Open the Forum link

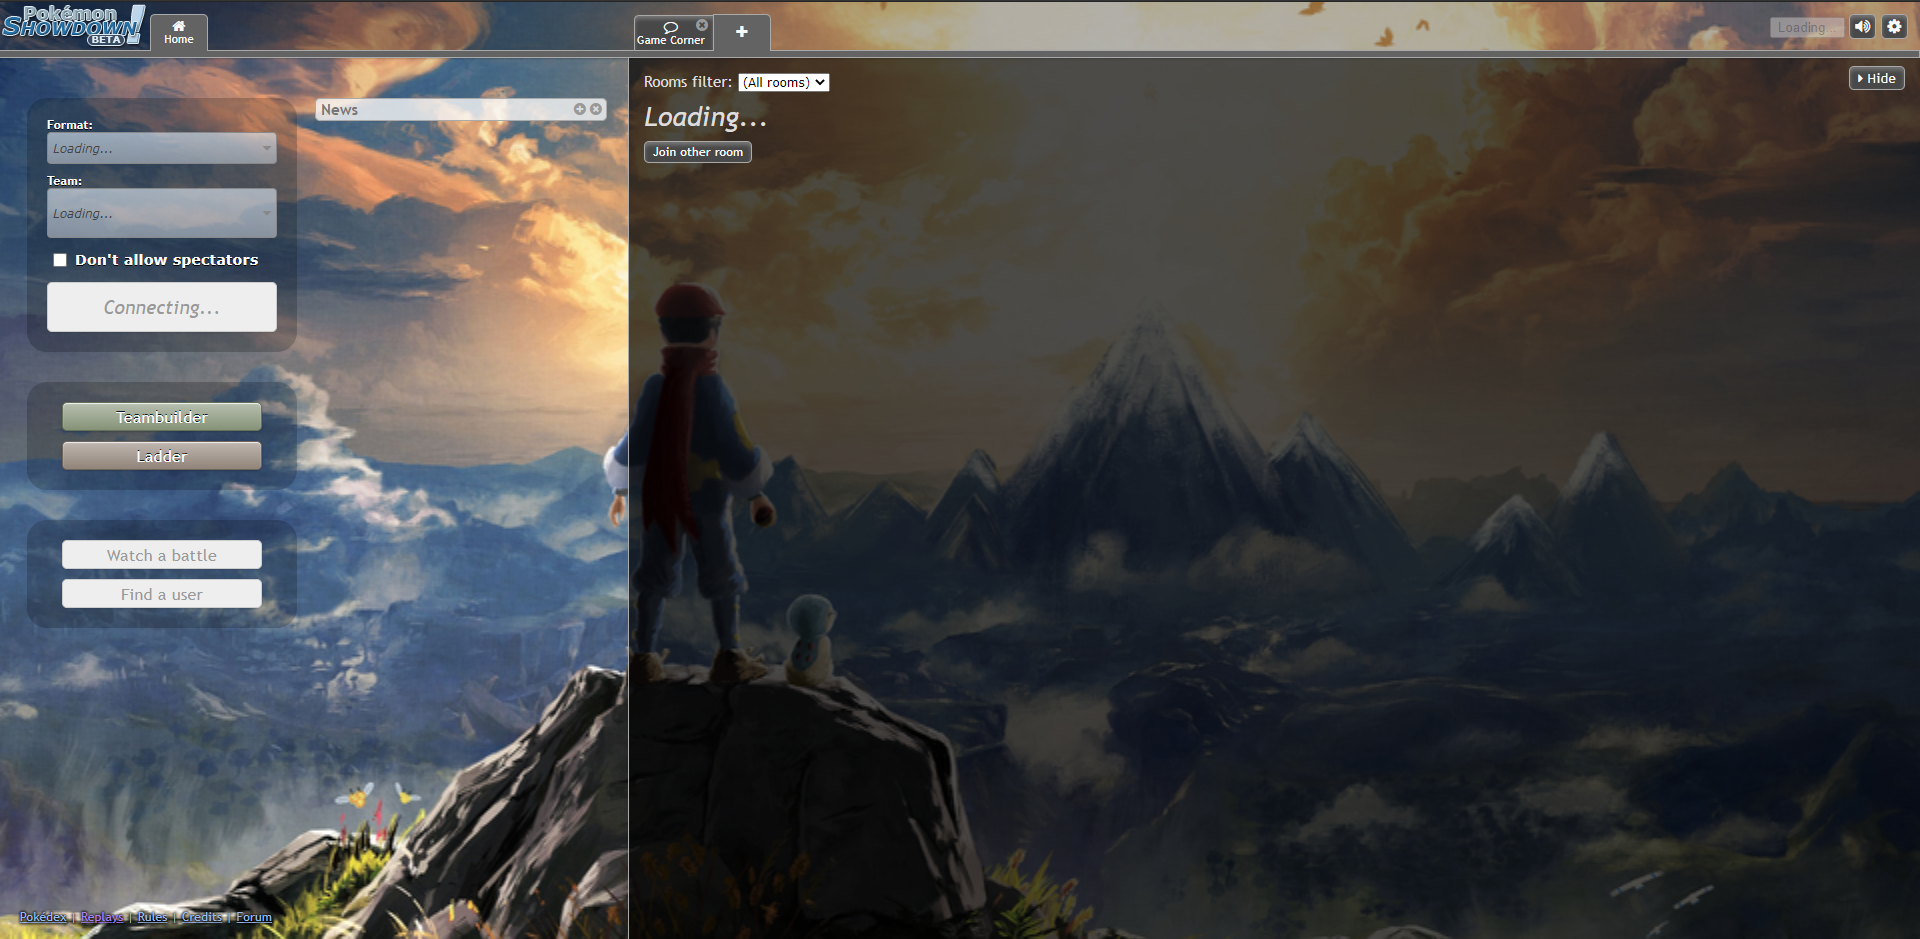pyautogui.click(x=254, y=917)
